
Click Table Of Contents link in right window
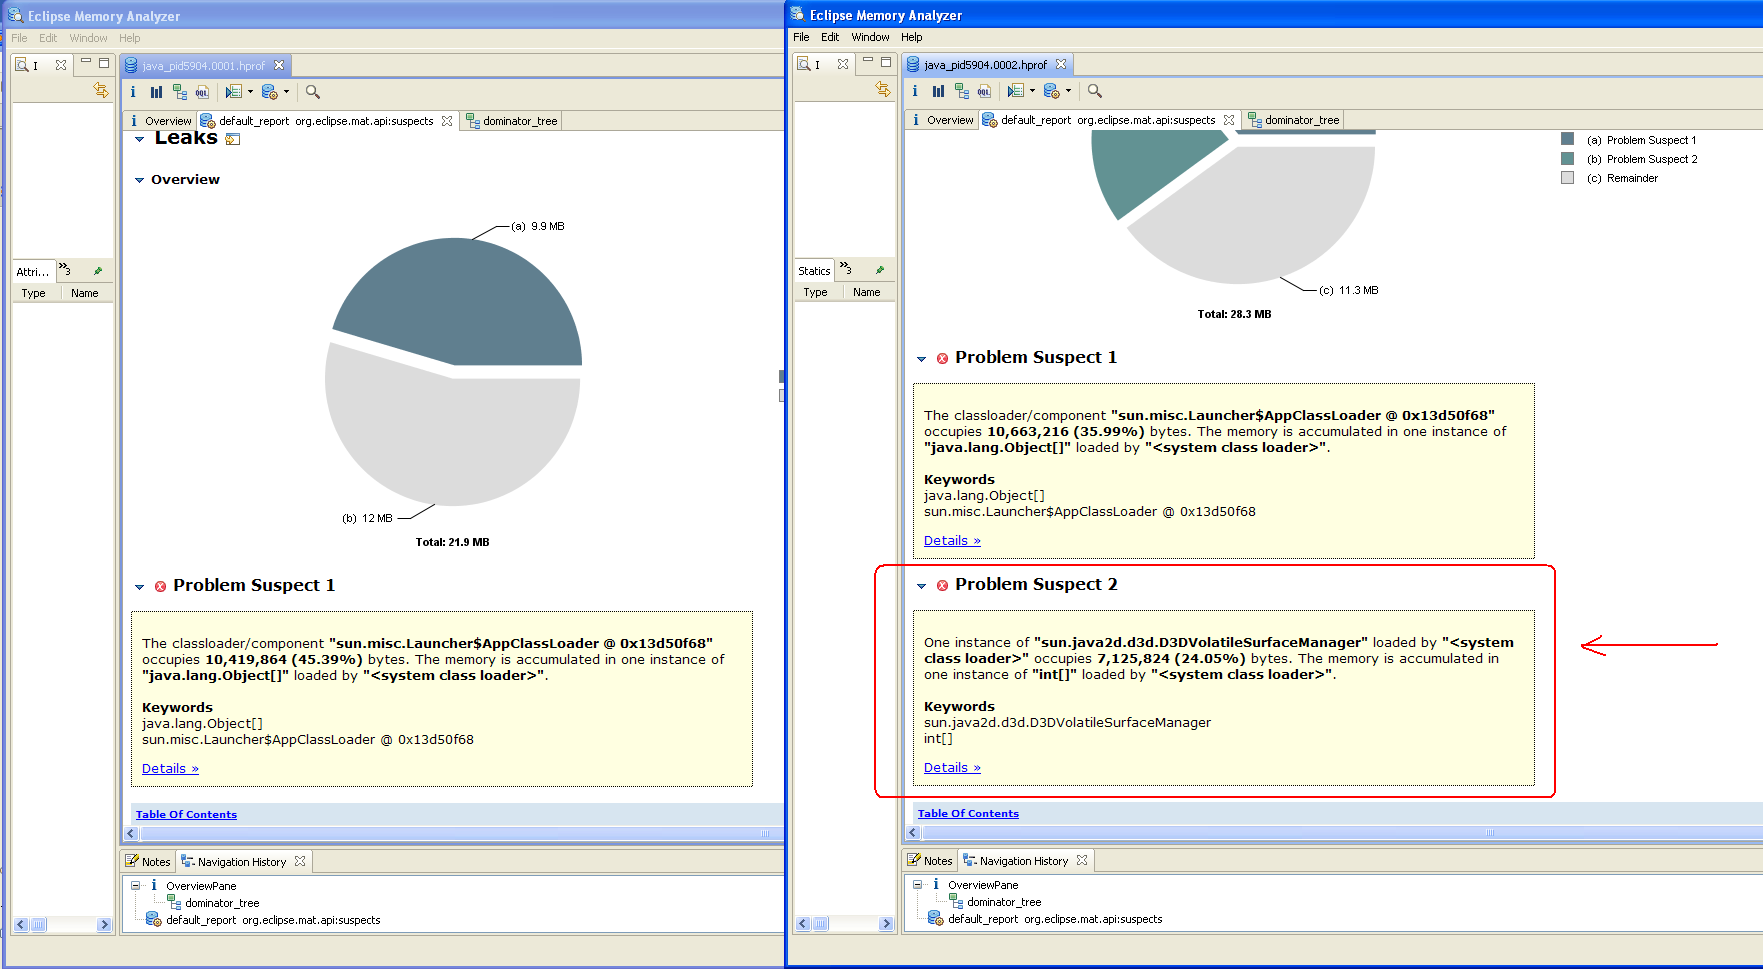[x=968, y=814]
